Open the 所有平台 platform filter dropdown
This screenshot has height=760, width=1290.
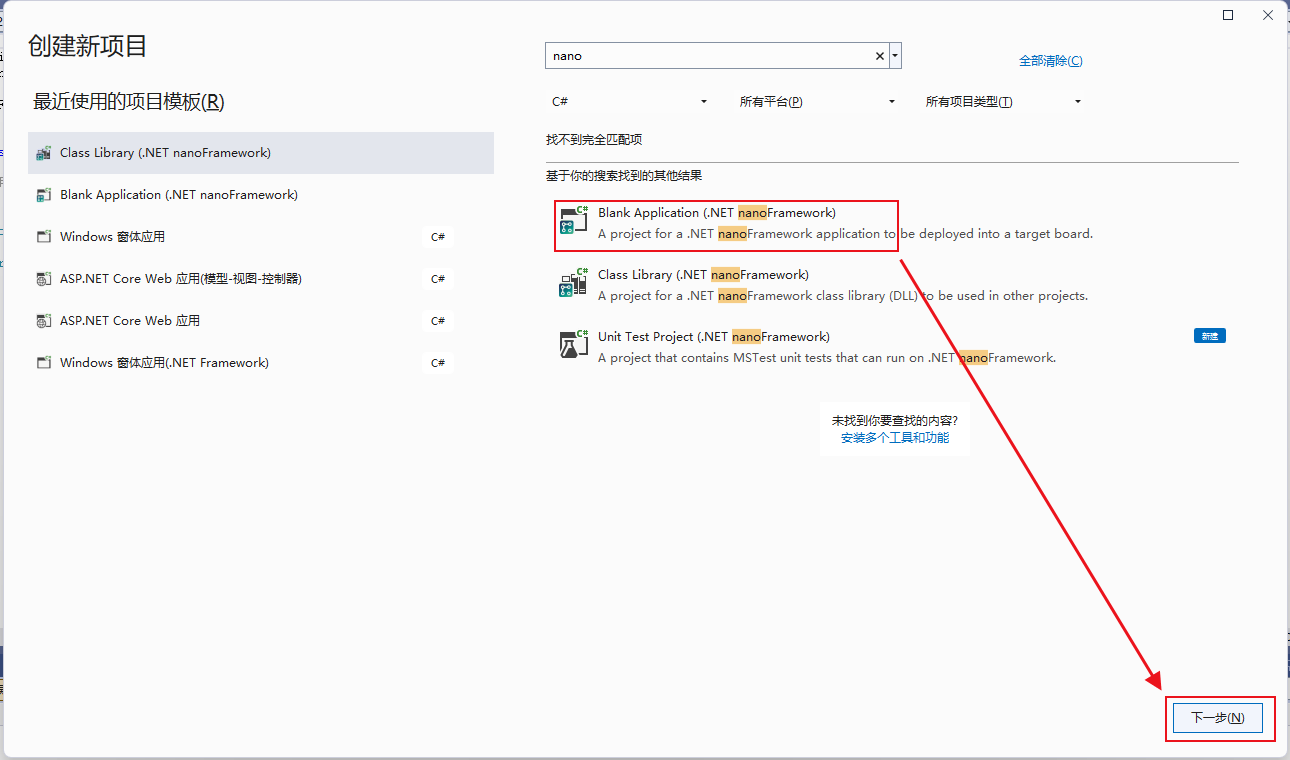(x=817, y=102)
